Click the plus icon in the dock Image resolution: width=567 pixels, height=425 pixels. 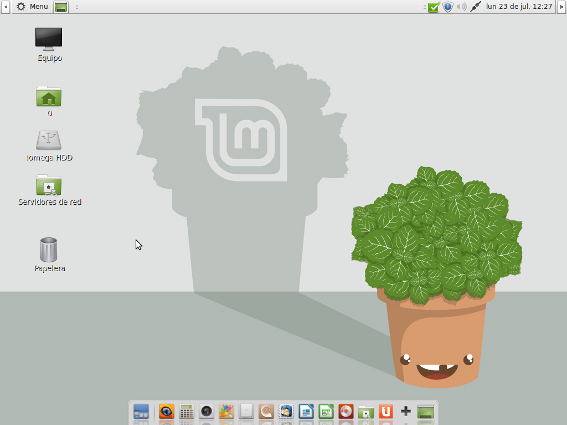(406, 411)
